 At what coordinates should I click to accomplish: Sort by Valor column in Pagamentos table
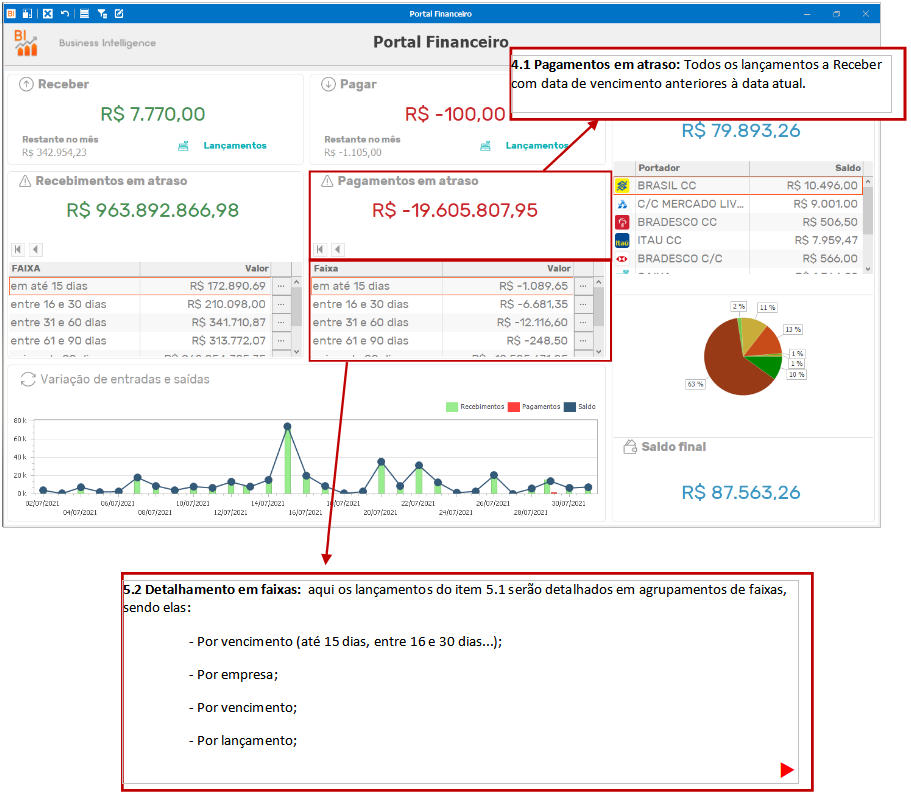508,268
